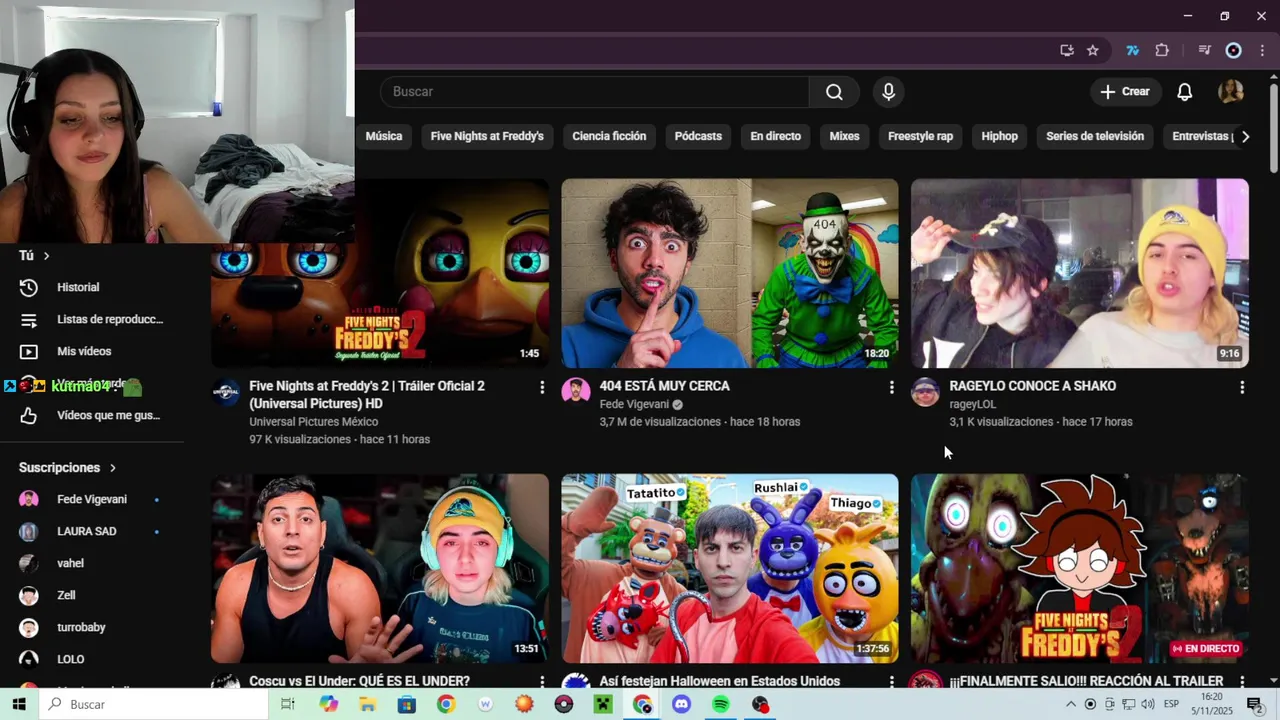Click the ESP language indicator
The width and height of the screenshot is (1280, 720).
[1171, 705]
